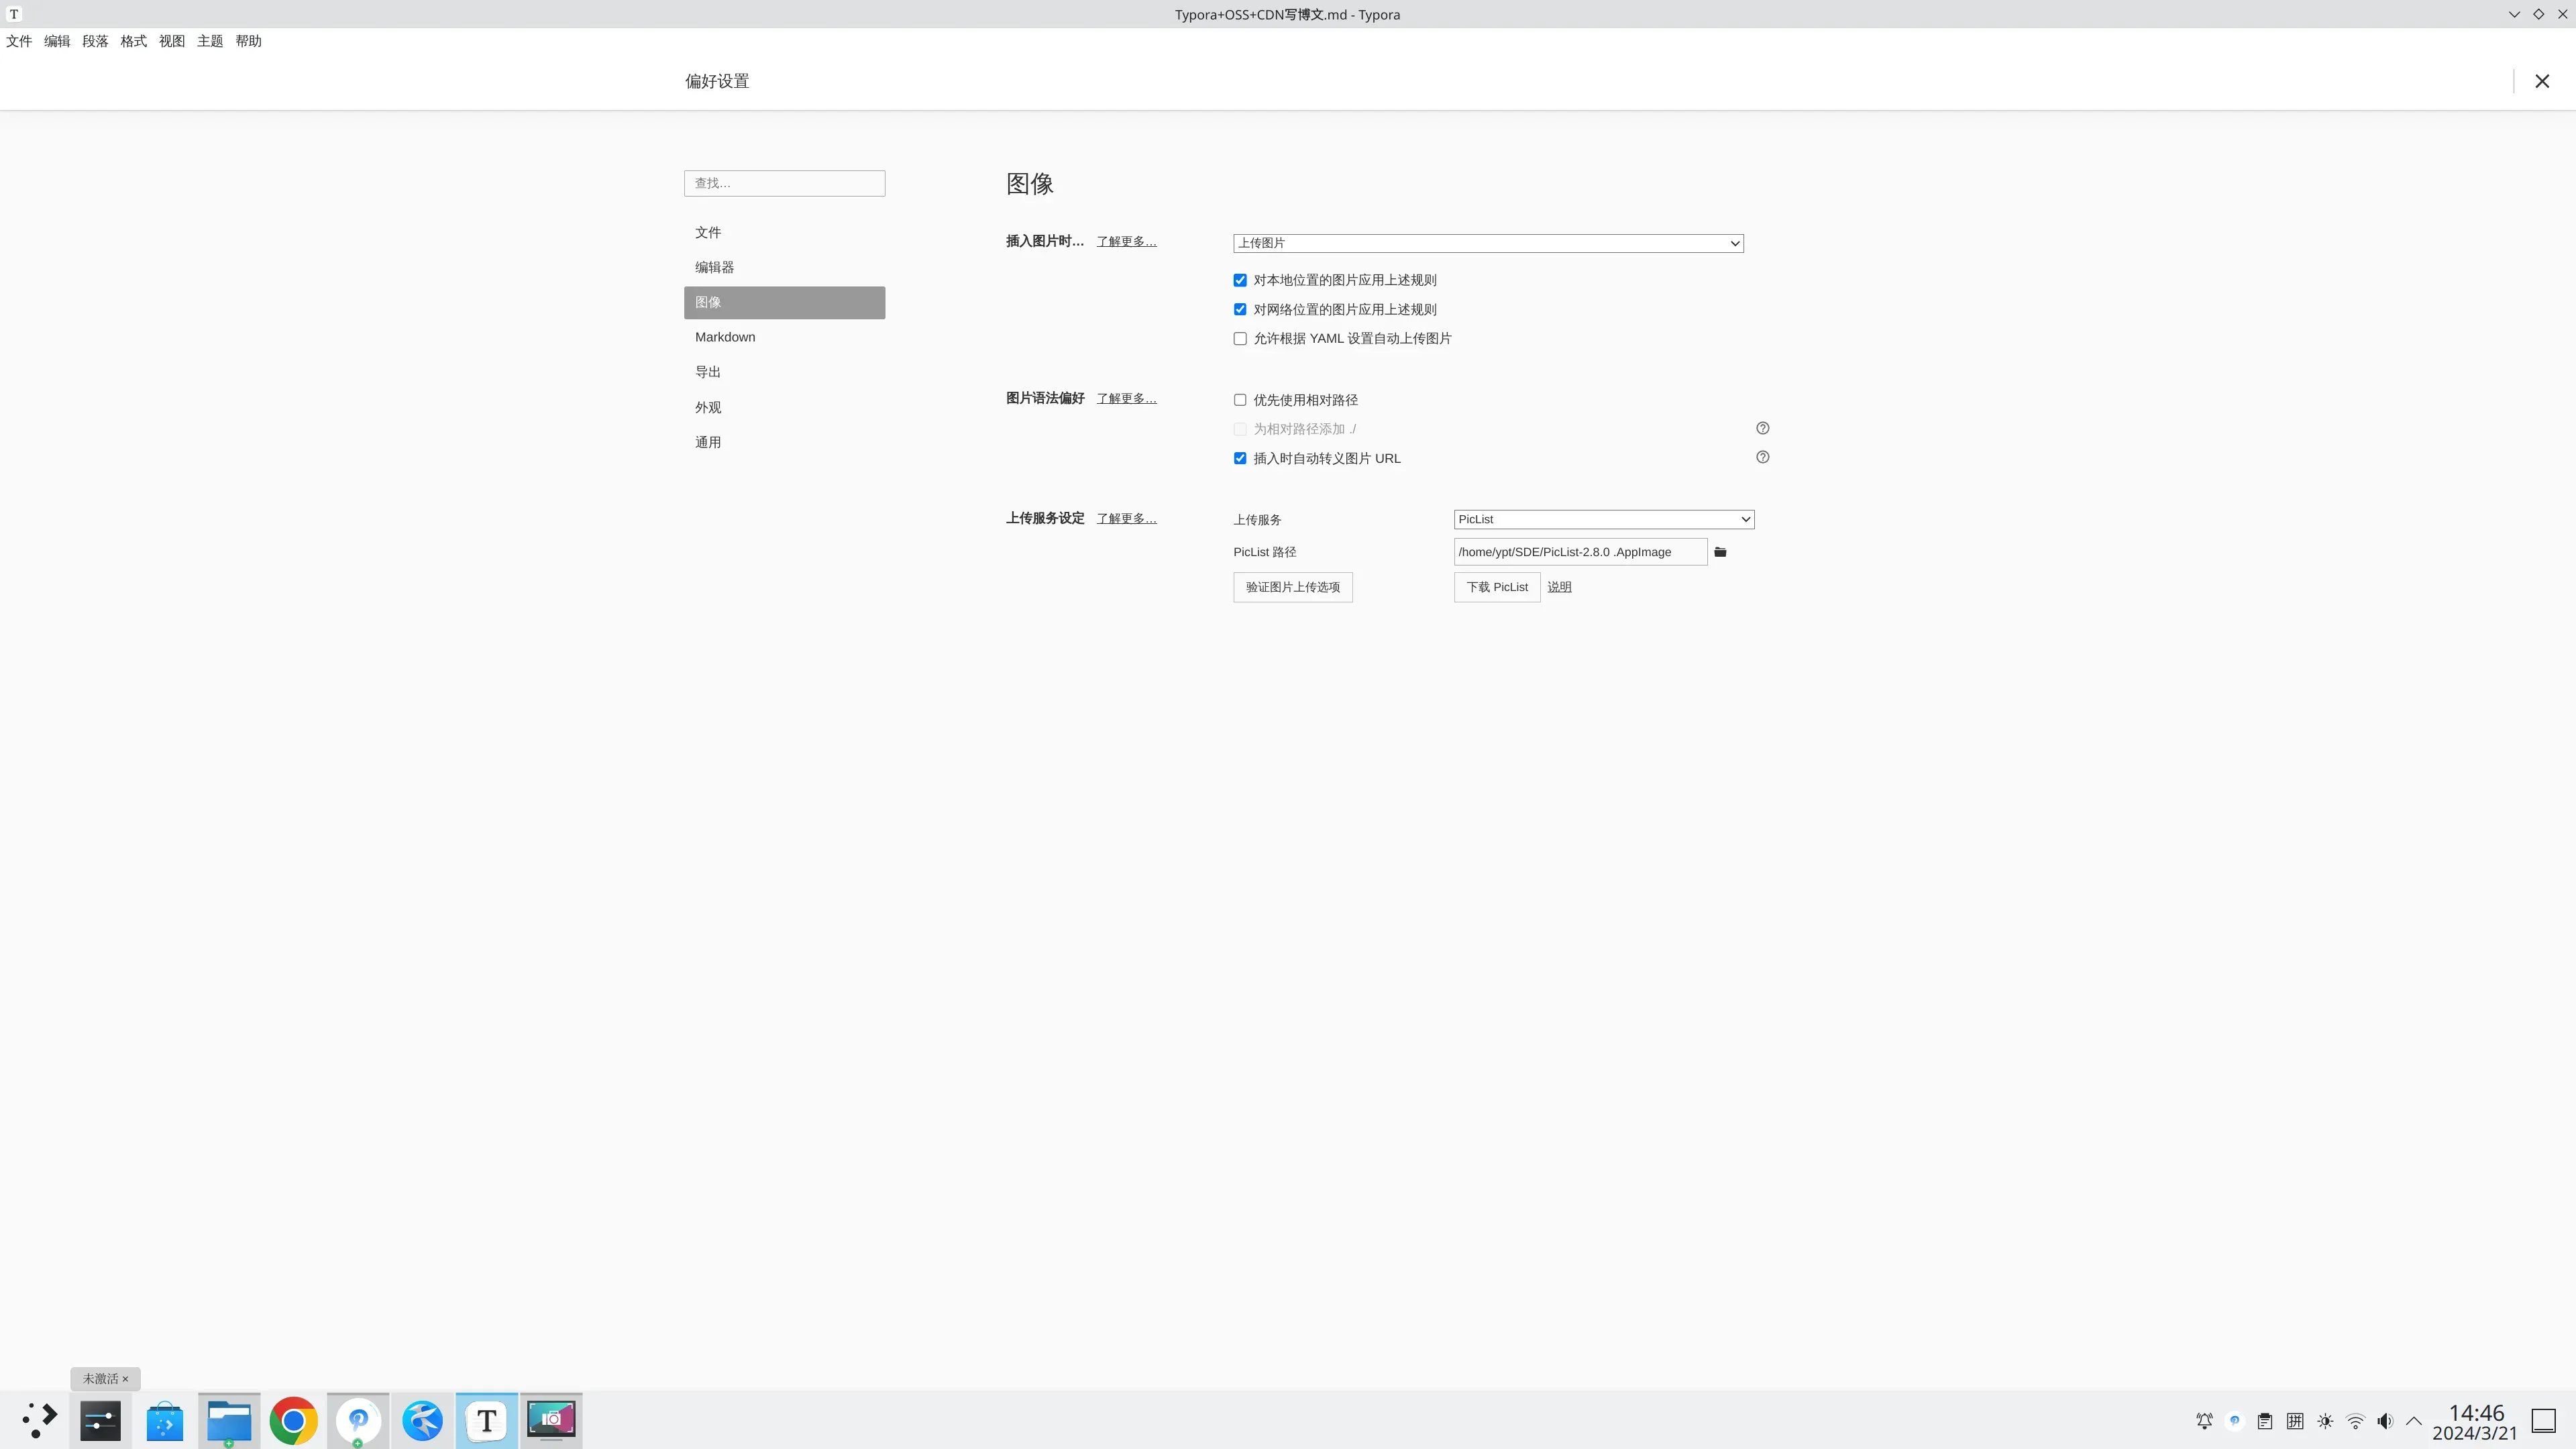Image resolution: width=2576 pixels, height=1449 pixels.
Task: Close the 偏好设置 panel with X
Action: click(2541, 81)
